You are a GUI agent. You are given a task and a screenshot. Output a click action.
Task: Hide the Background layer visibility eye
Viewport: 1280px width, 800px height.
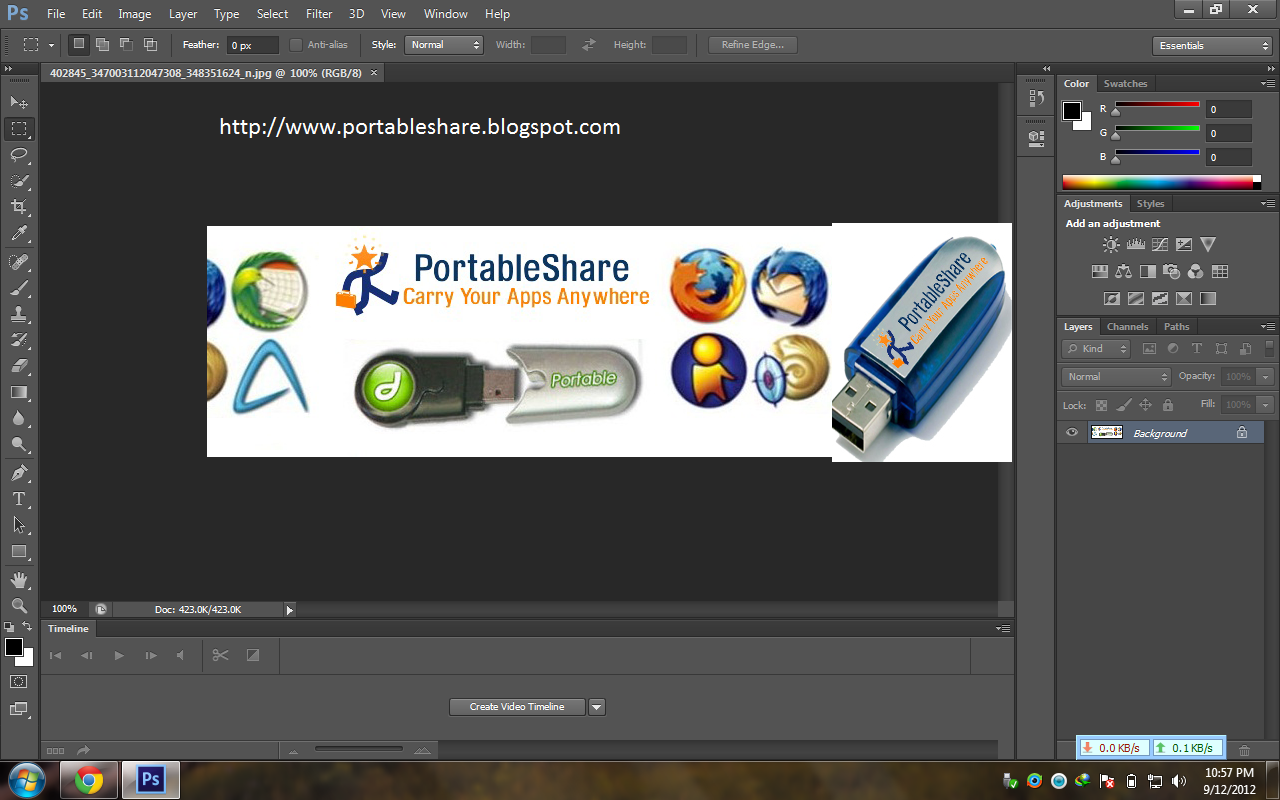tap(1072, 433)
